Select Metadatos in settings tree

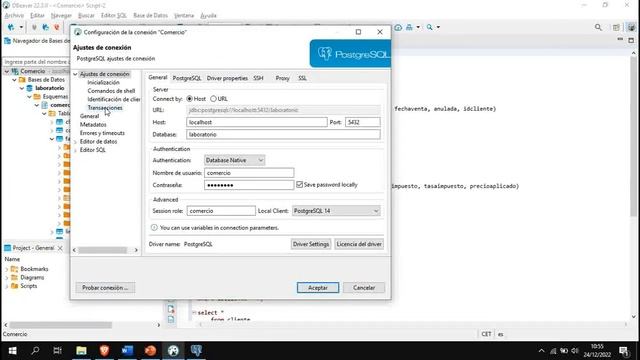(x=93, y=124)
